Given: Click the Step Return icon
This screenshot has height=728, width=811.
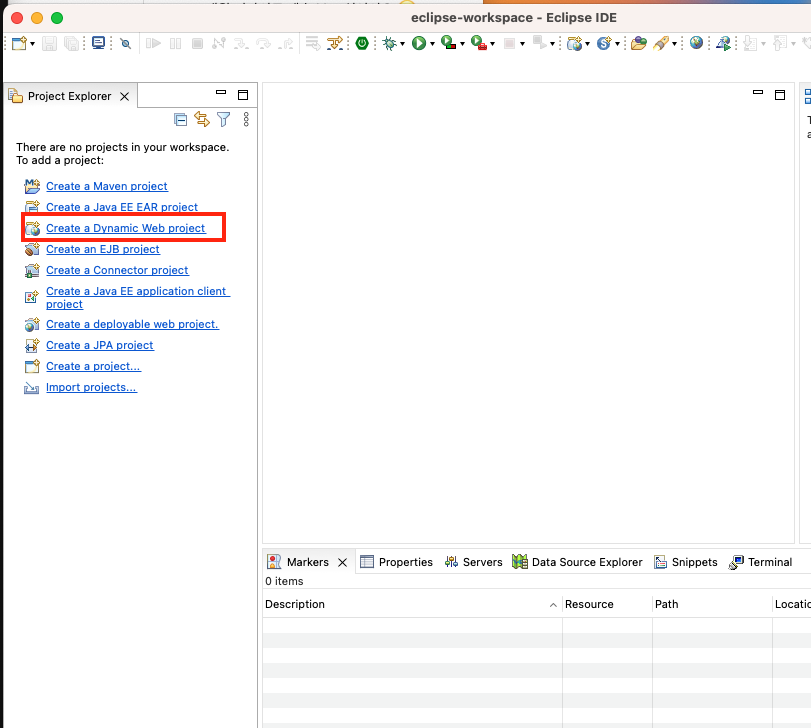Looking at the screenshot, I should point(286,44).
